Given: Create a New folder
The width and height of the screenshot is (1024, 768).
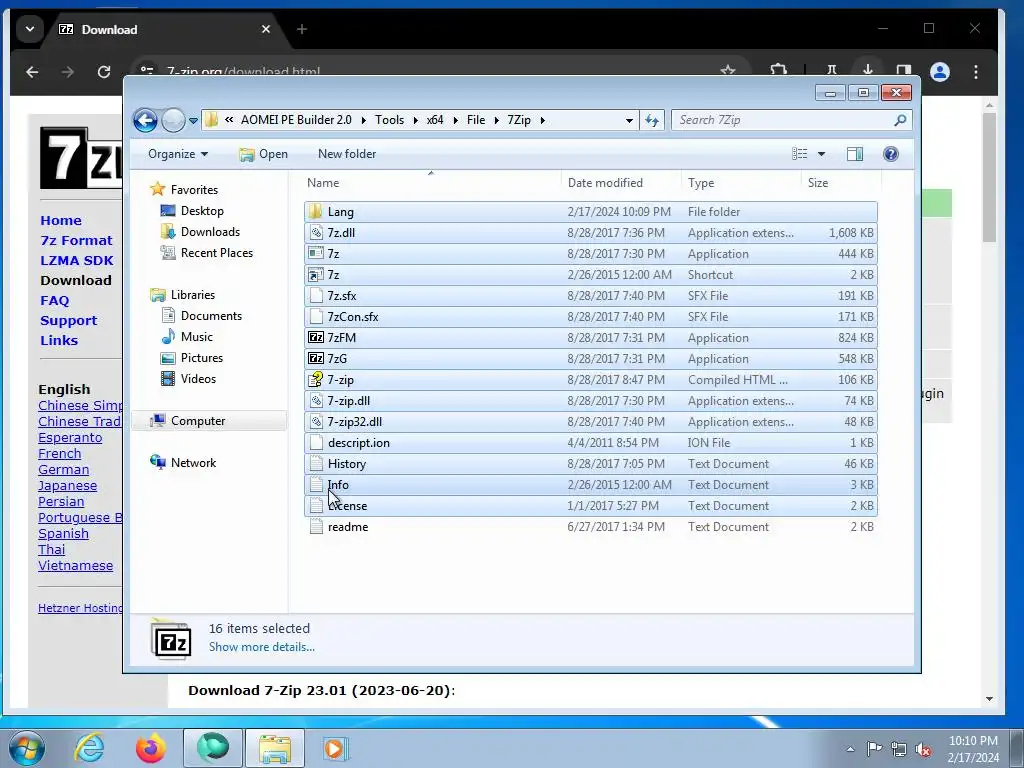Looking at the screenshot, I should coord(347,154).
